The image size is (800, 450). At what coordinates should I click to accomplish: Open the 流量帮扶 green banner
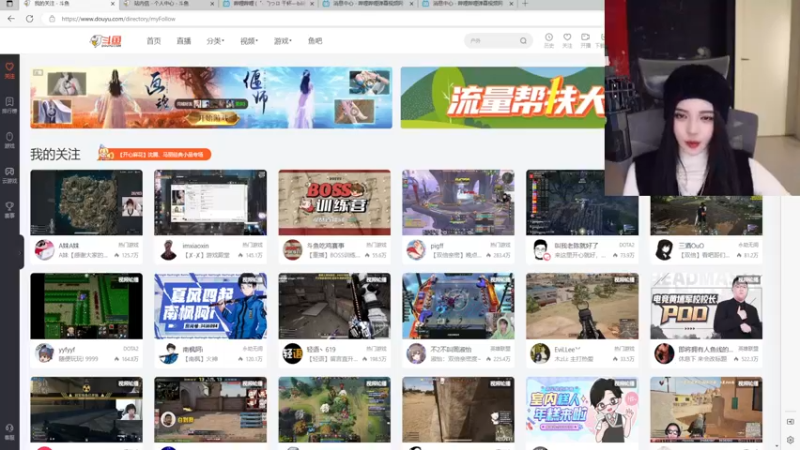click(503, 97)
